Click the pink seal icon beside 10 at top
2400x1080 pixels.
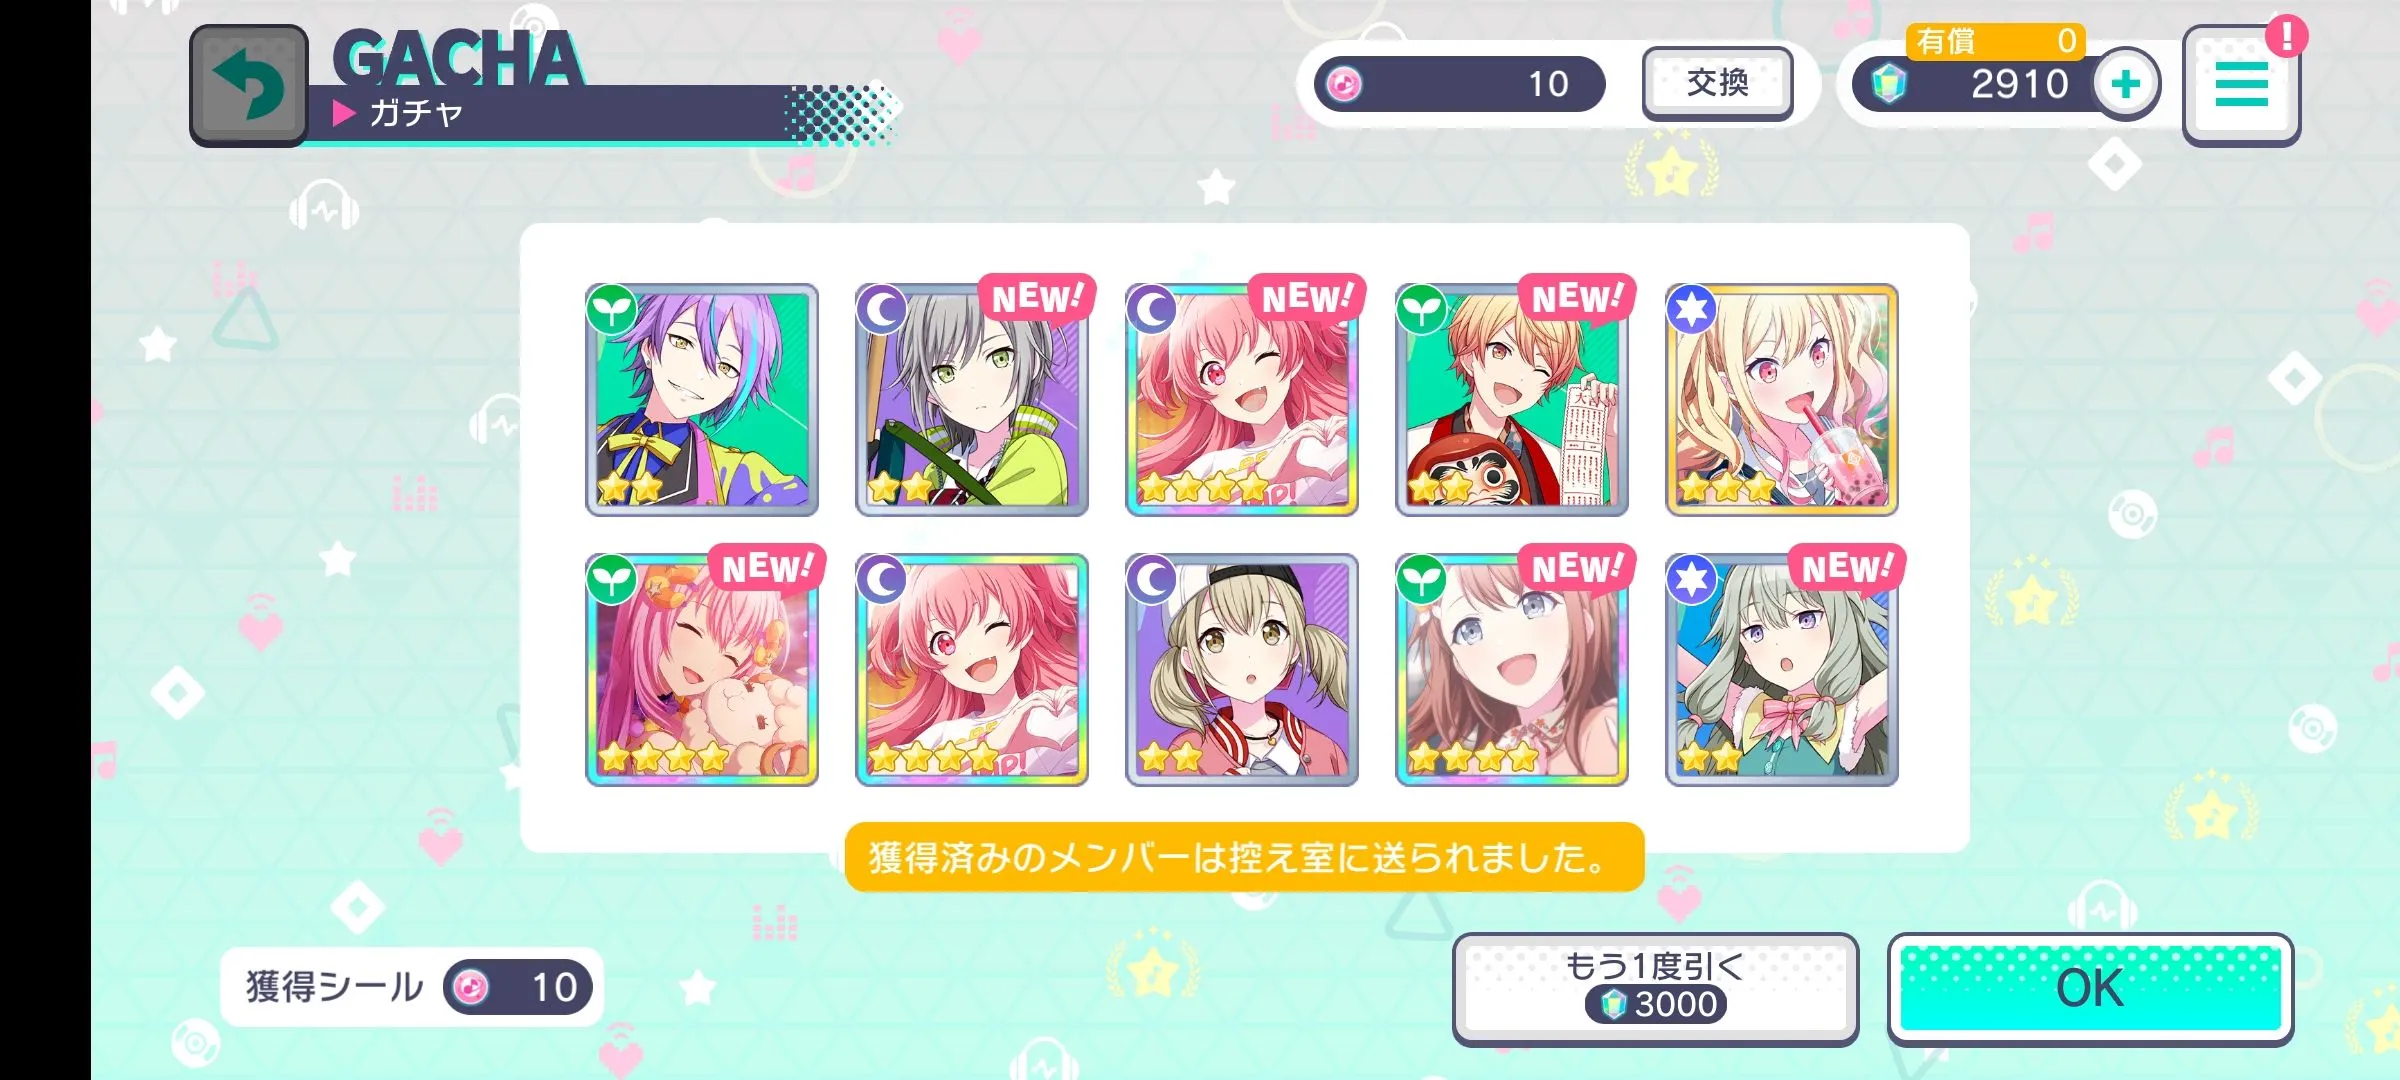pyautogui.click(x=1344, y=84)
